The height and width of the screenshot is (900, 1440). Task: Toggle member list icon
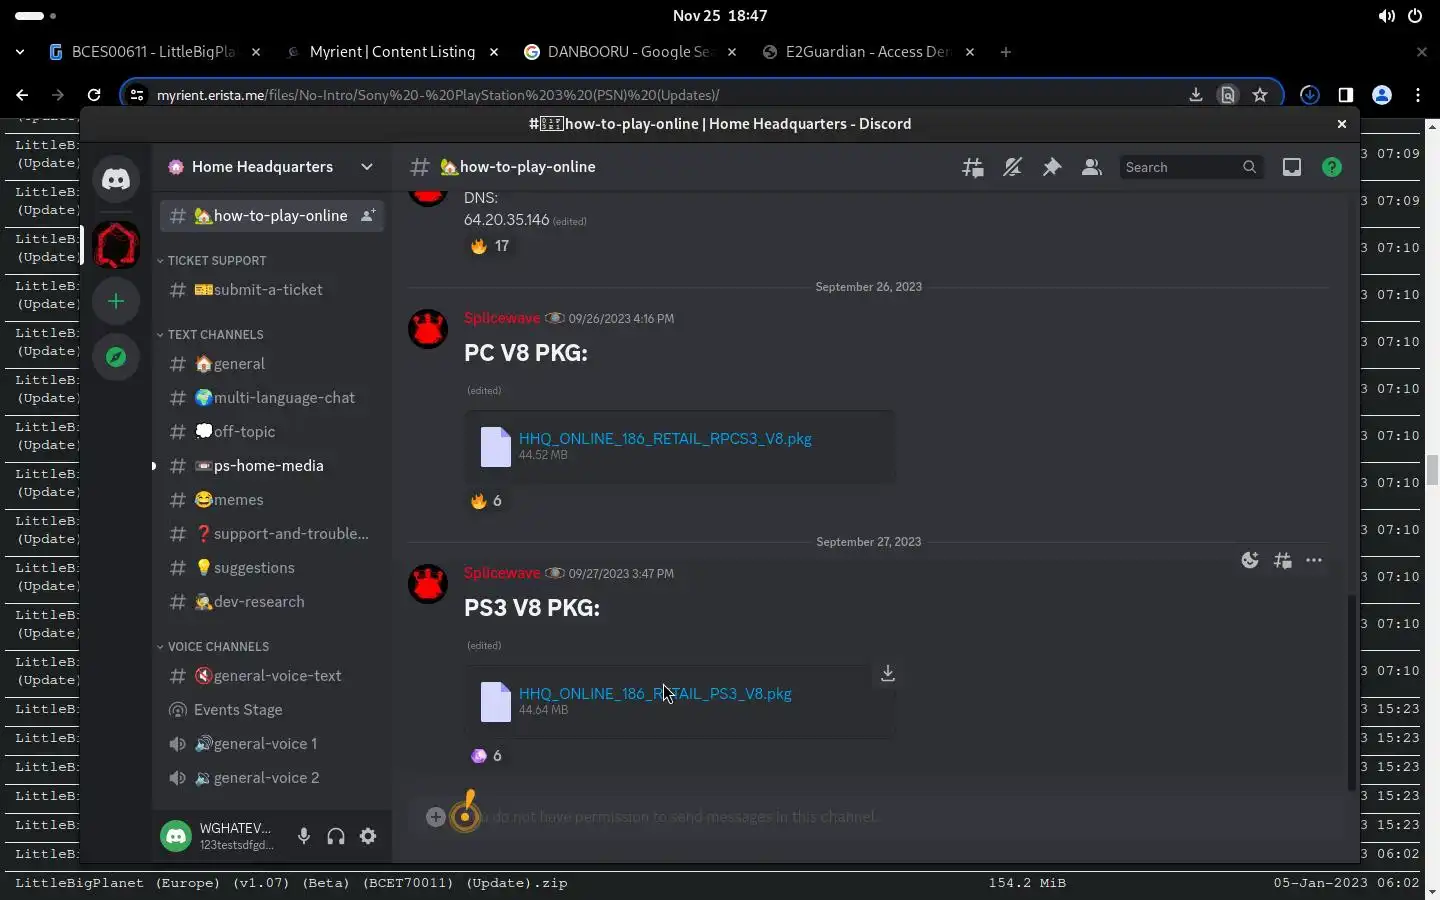tap(1092, 168)
